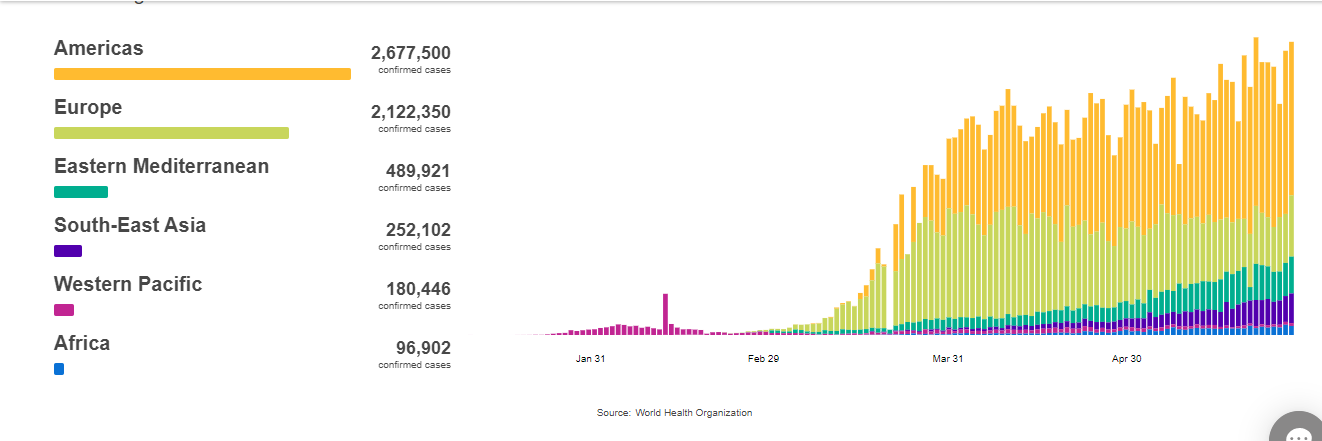Click the blue Africa legend swatch

pos(59,369)
